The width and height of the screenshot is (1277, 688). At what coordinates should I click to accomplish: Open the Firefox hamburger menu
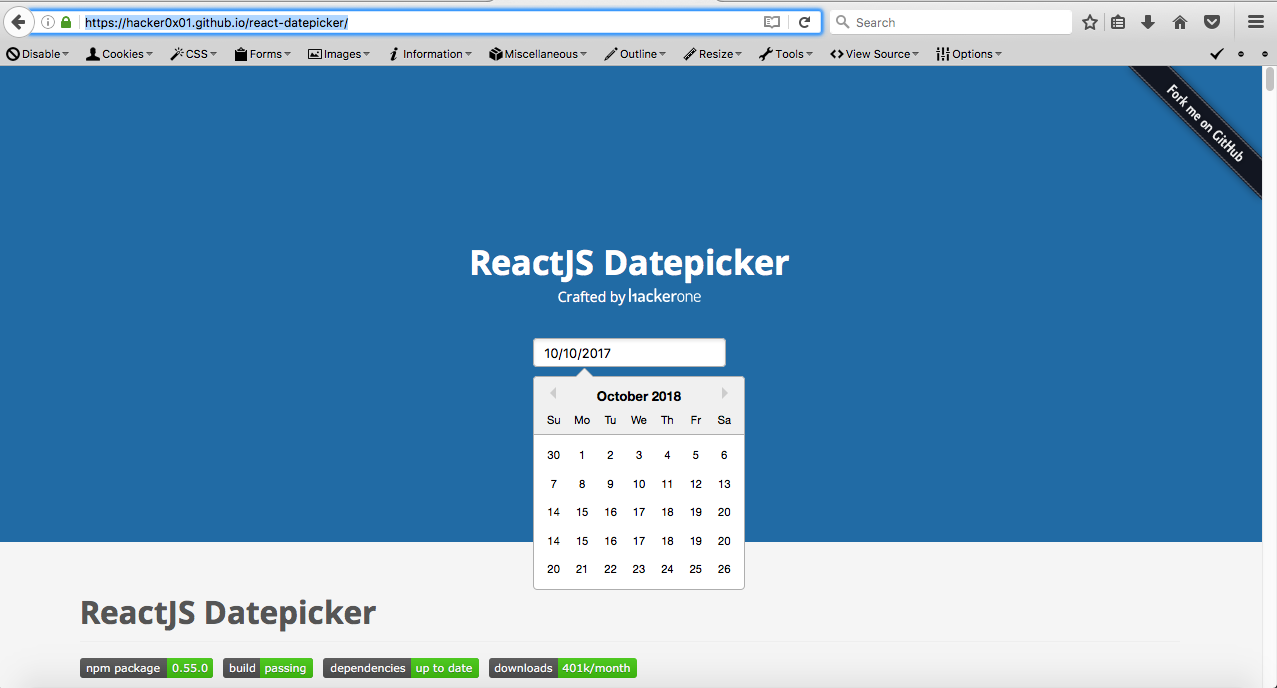coord(1256,22)
